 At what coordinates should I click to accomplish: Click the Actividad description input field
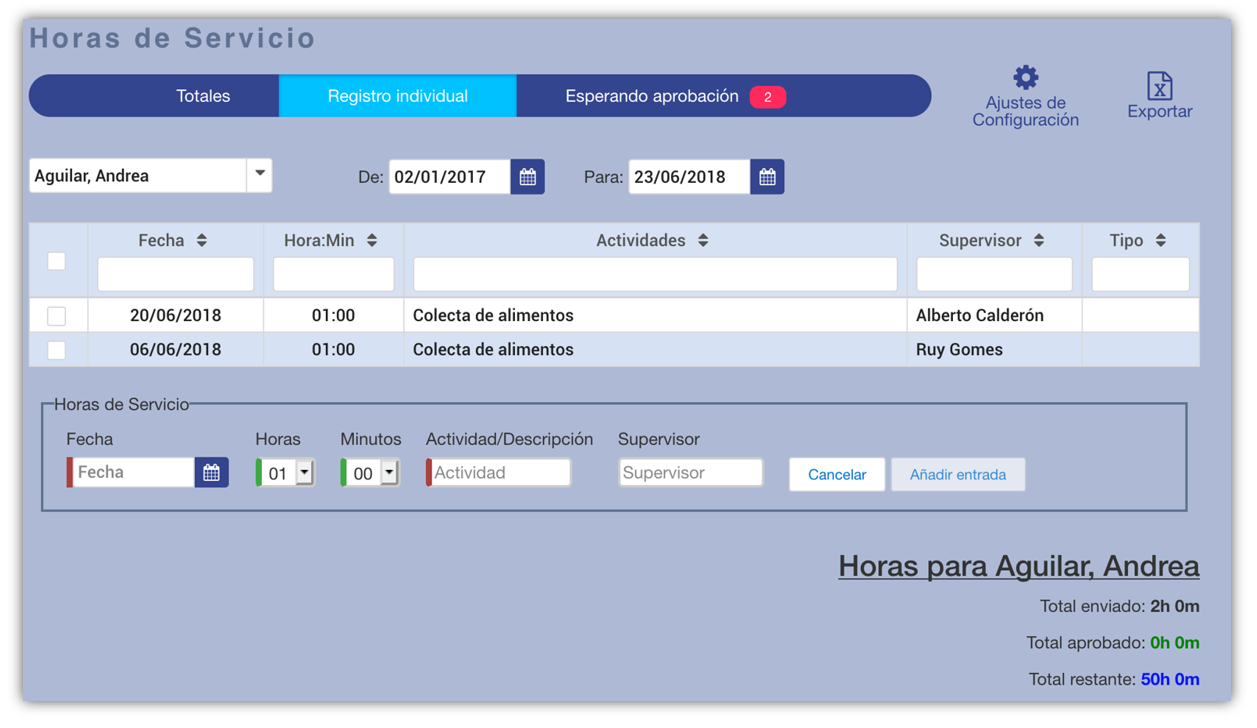tap(500, 473)
